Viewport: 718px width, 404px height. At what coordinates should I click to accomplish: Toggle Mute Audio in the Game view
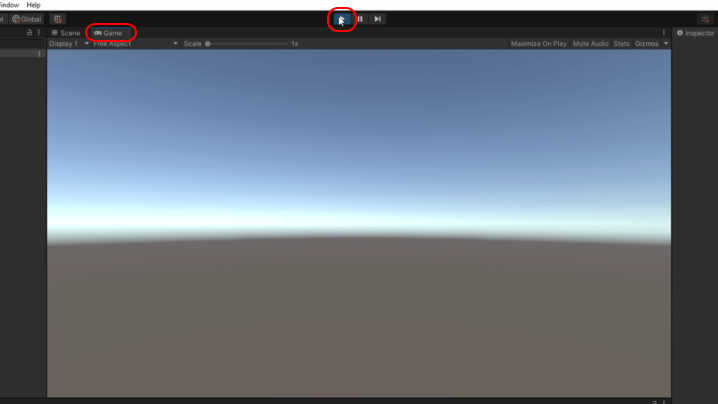click(590, 44)
